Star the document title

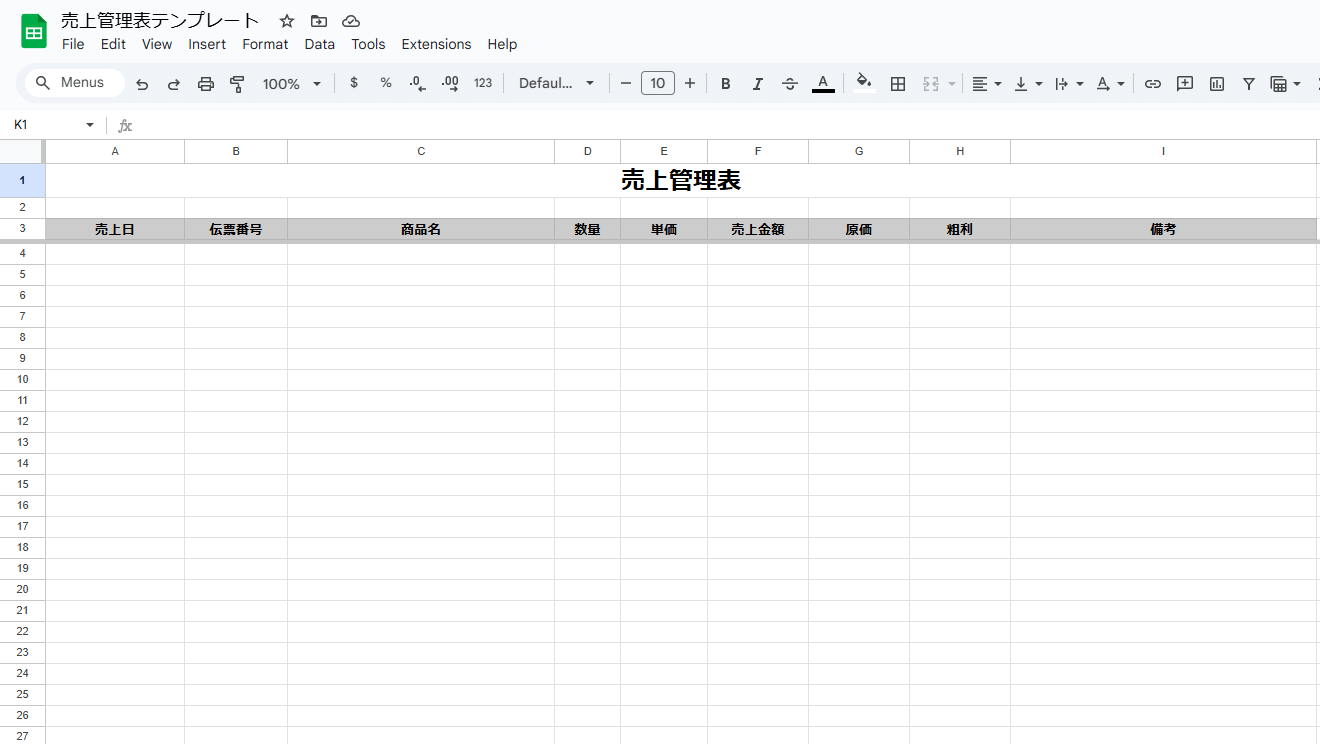click(x=287, y=21)
